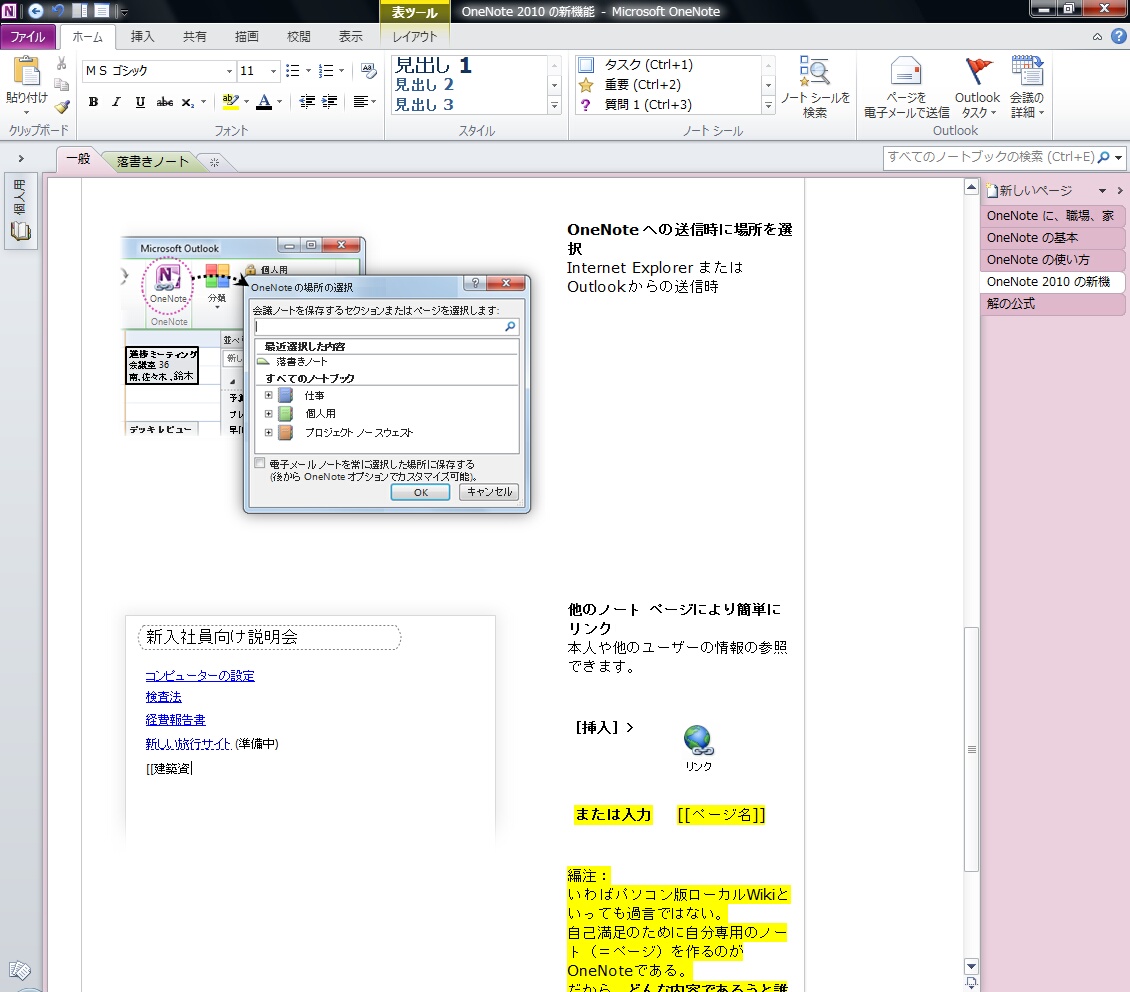Switch to the 表示 ribbon tab
This screenshot has height=992, width=1130.
(x=351, y=37)
